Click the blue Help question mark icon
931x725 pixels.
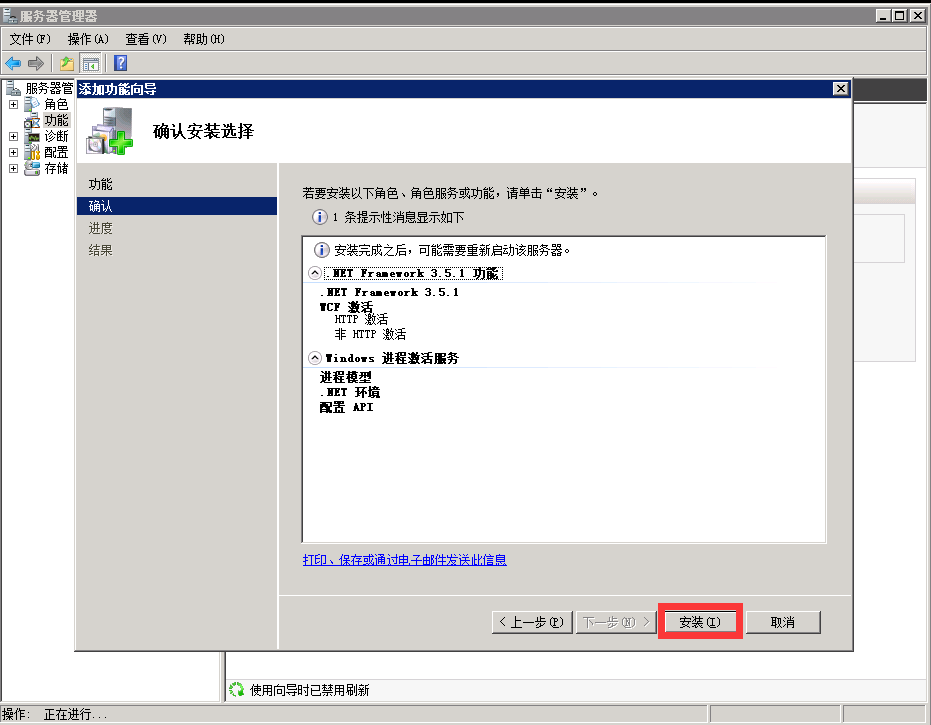tap(120, 63)
